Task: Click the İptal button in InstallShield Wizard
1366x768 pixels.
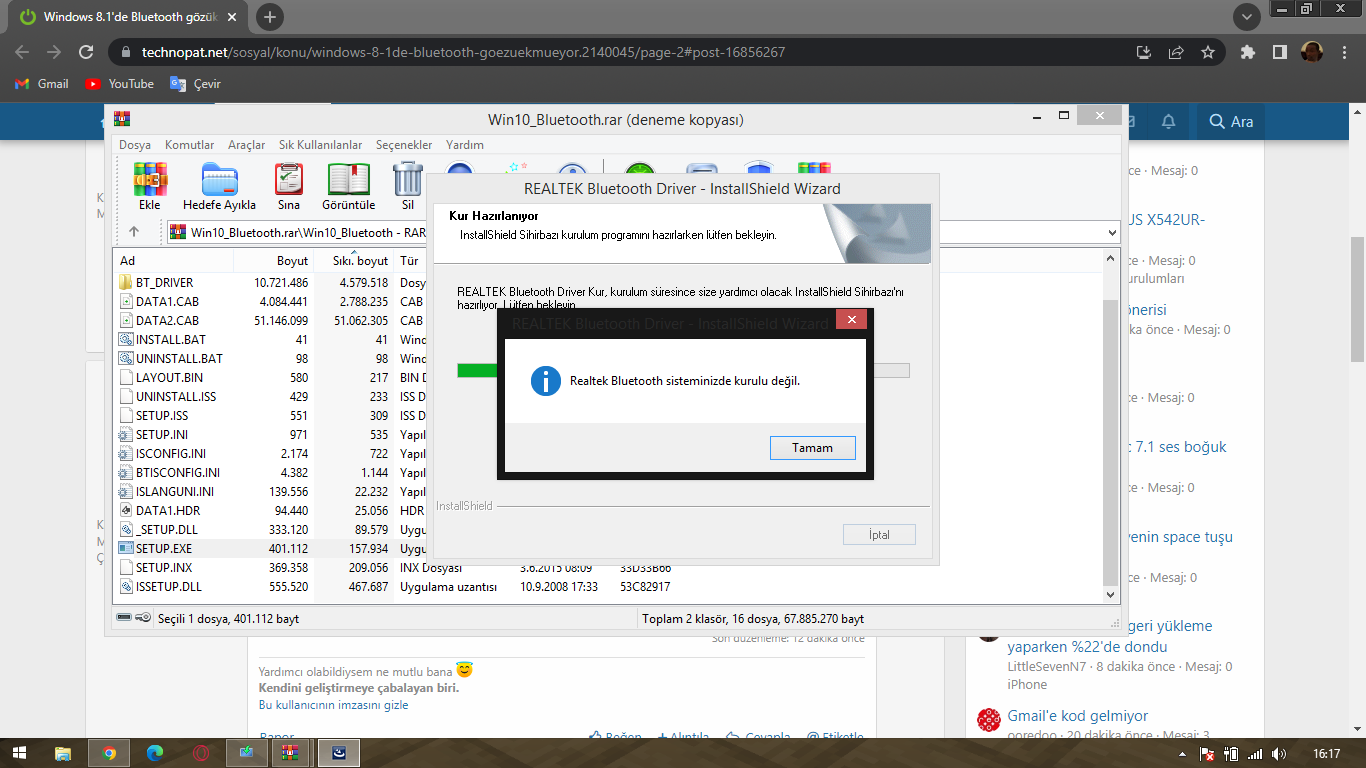Action: tap(879, 535)
